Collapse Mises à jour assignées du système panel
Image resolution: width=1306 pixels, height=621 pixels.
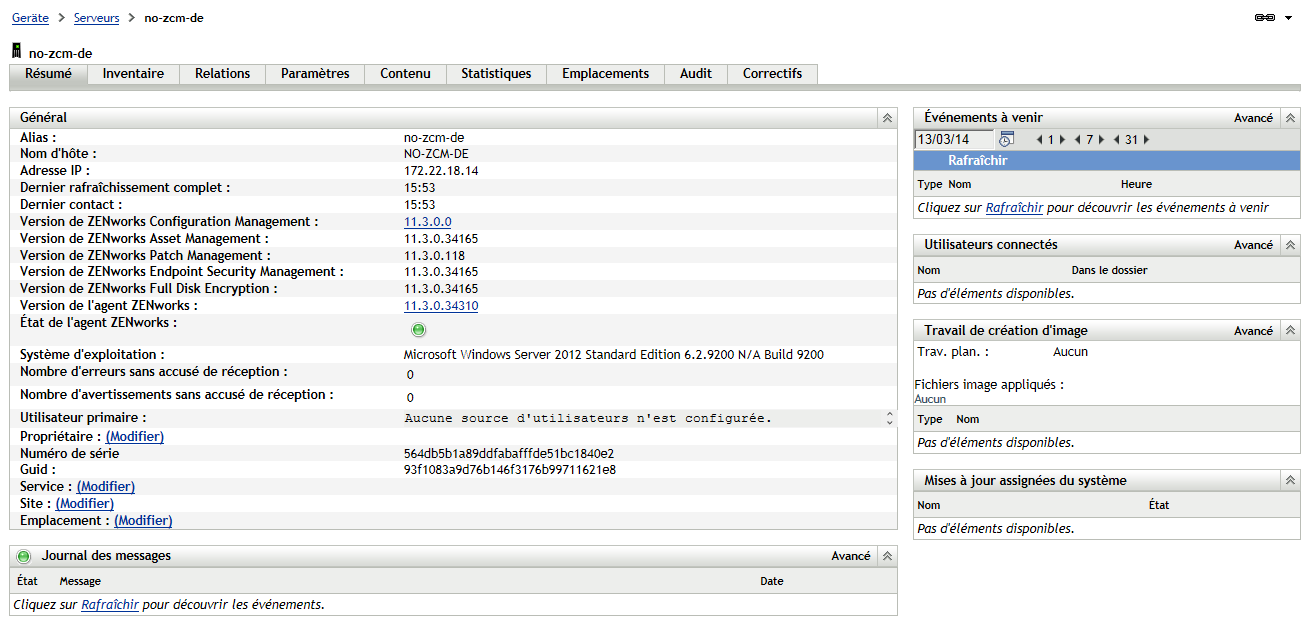point(1290,481)
